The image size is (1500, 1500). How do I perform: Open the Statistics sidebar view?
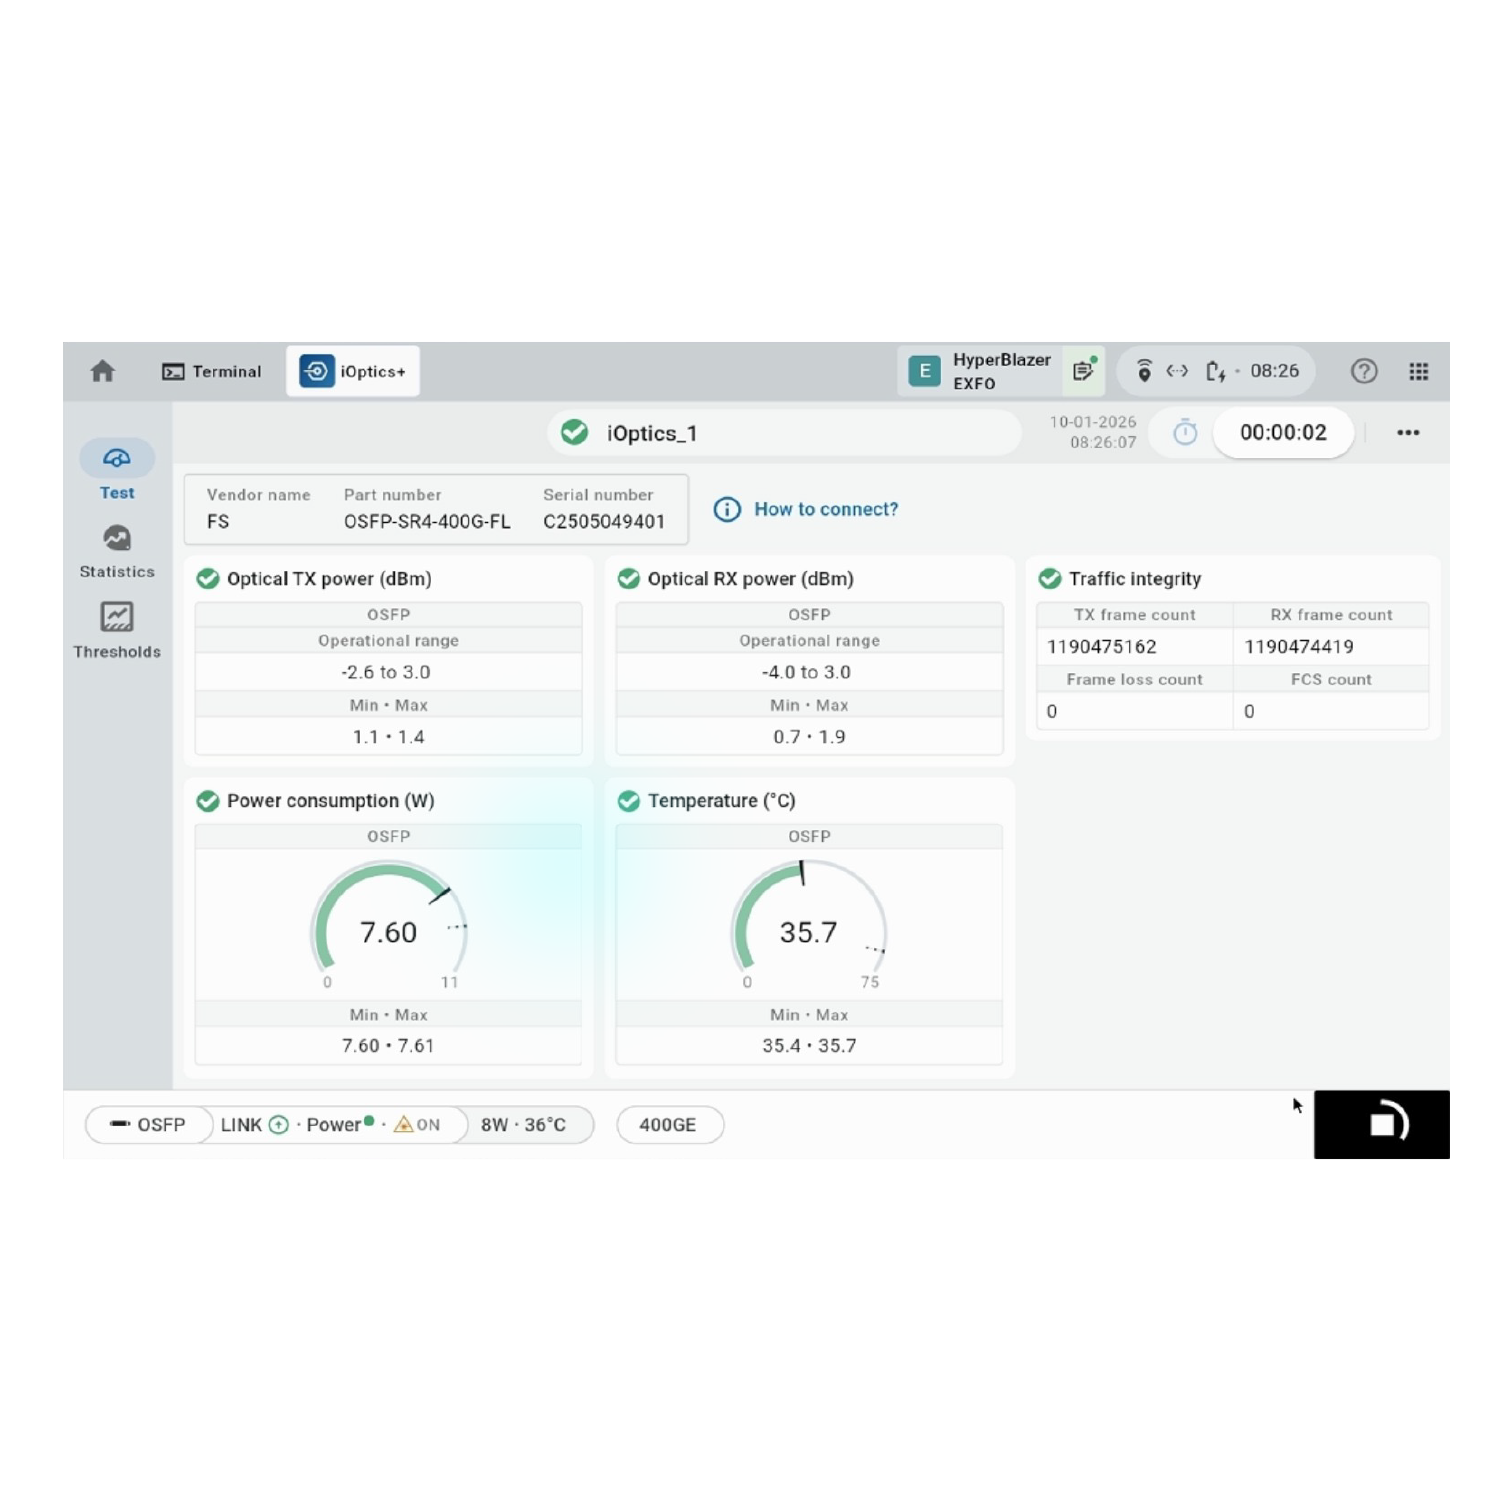(117, 551)
